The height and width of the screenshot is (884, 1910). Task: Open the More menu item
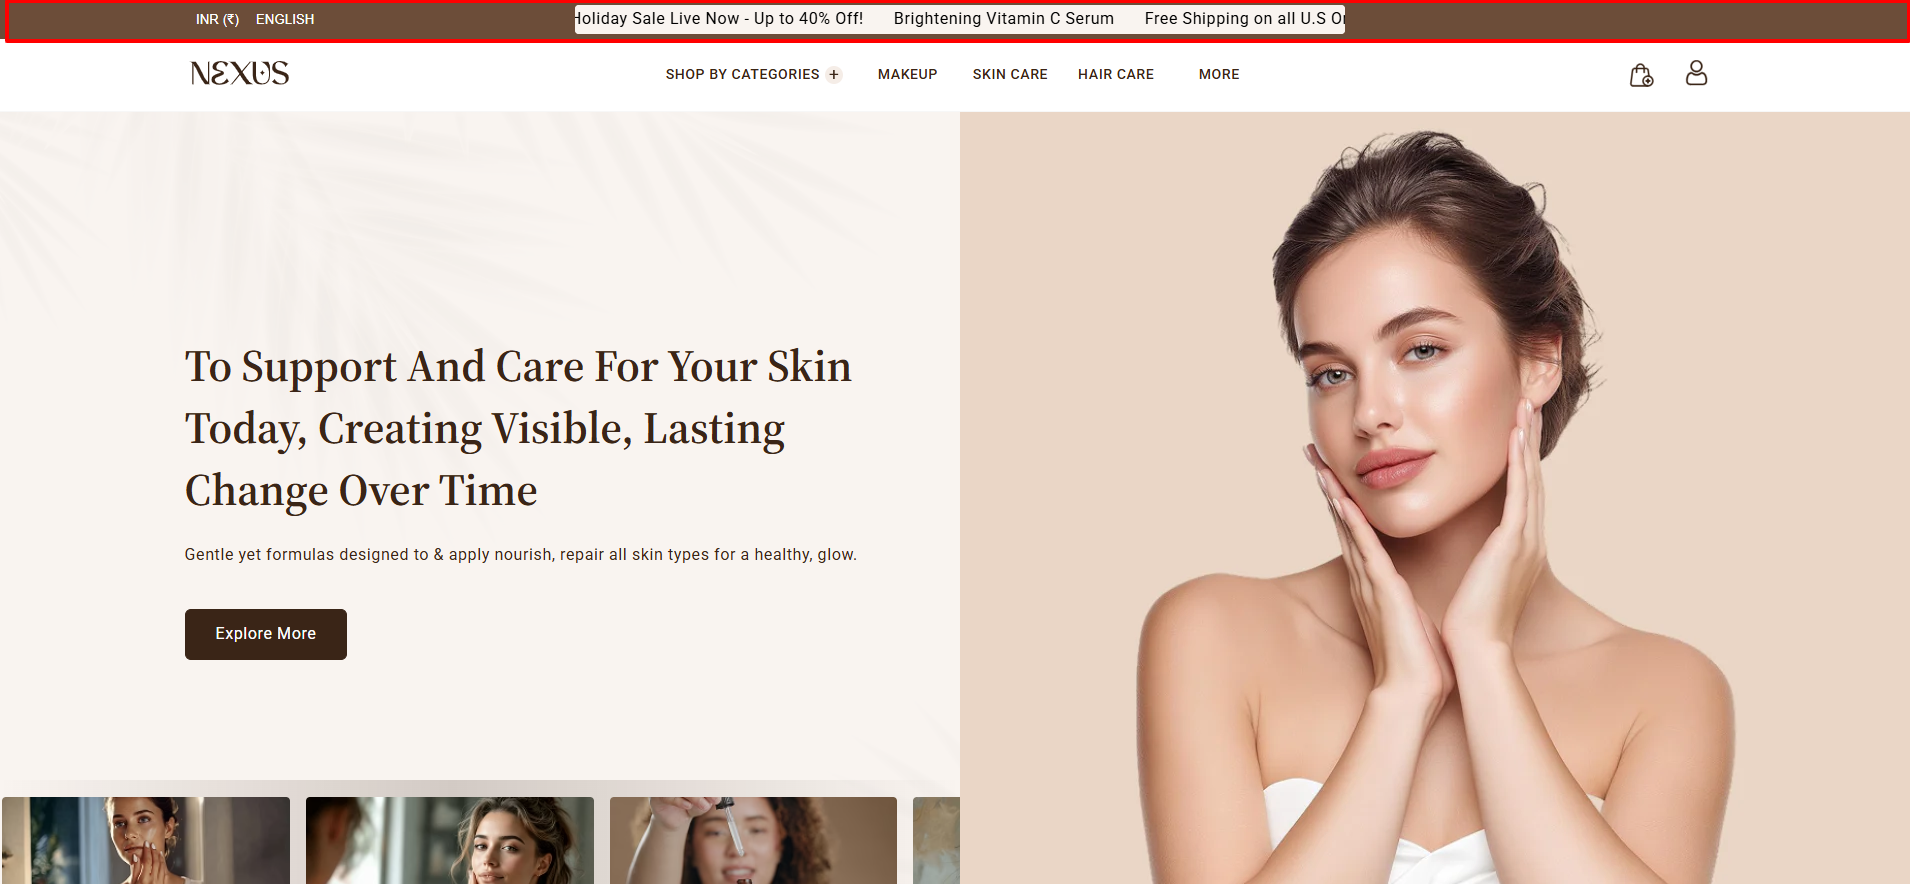1219,75
